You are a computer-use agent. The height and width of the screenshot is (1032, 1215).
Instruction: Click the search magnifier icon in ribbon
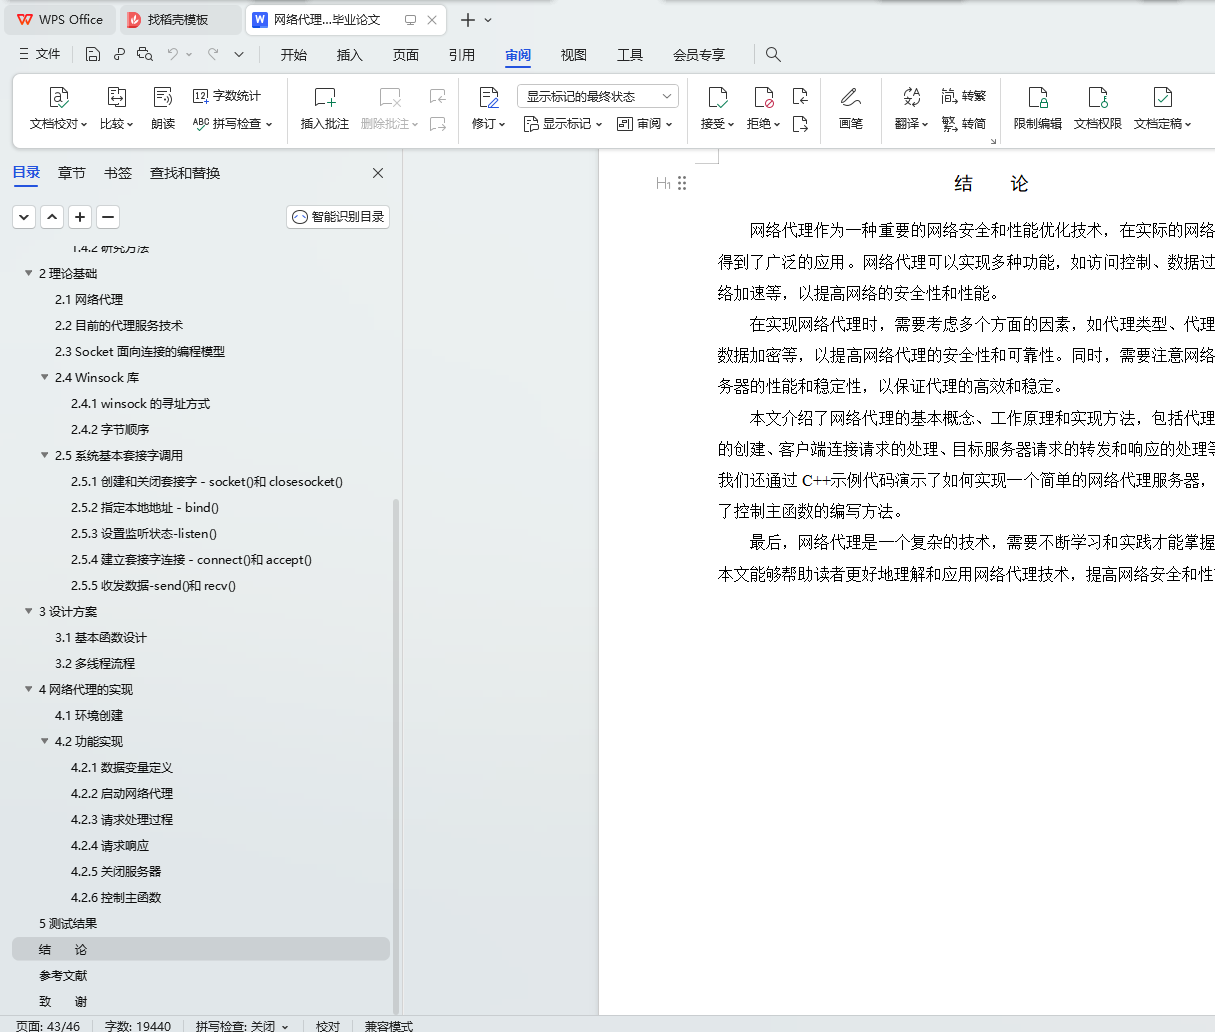click(773, 54)
